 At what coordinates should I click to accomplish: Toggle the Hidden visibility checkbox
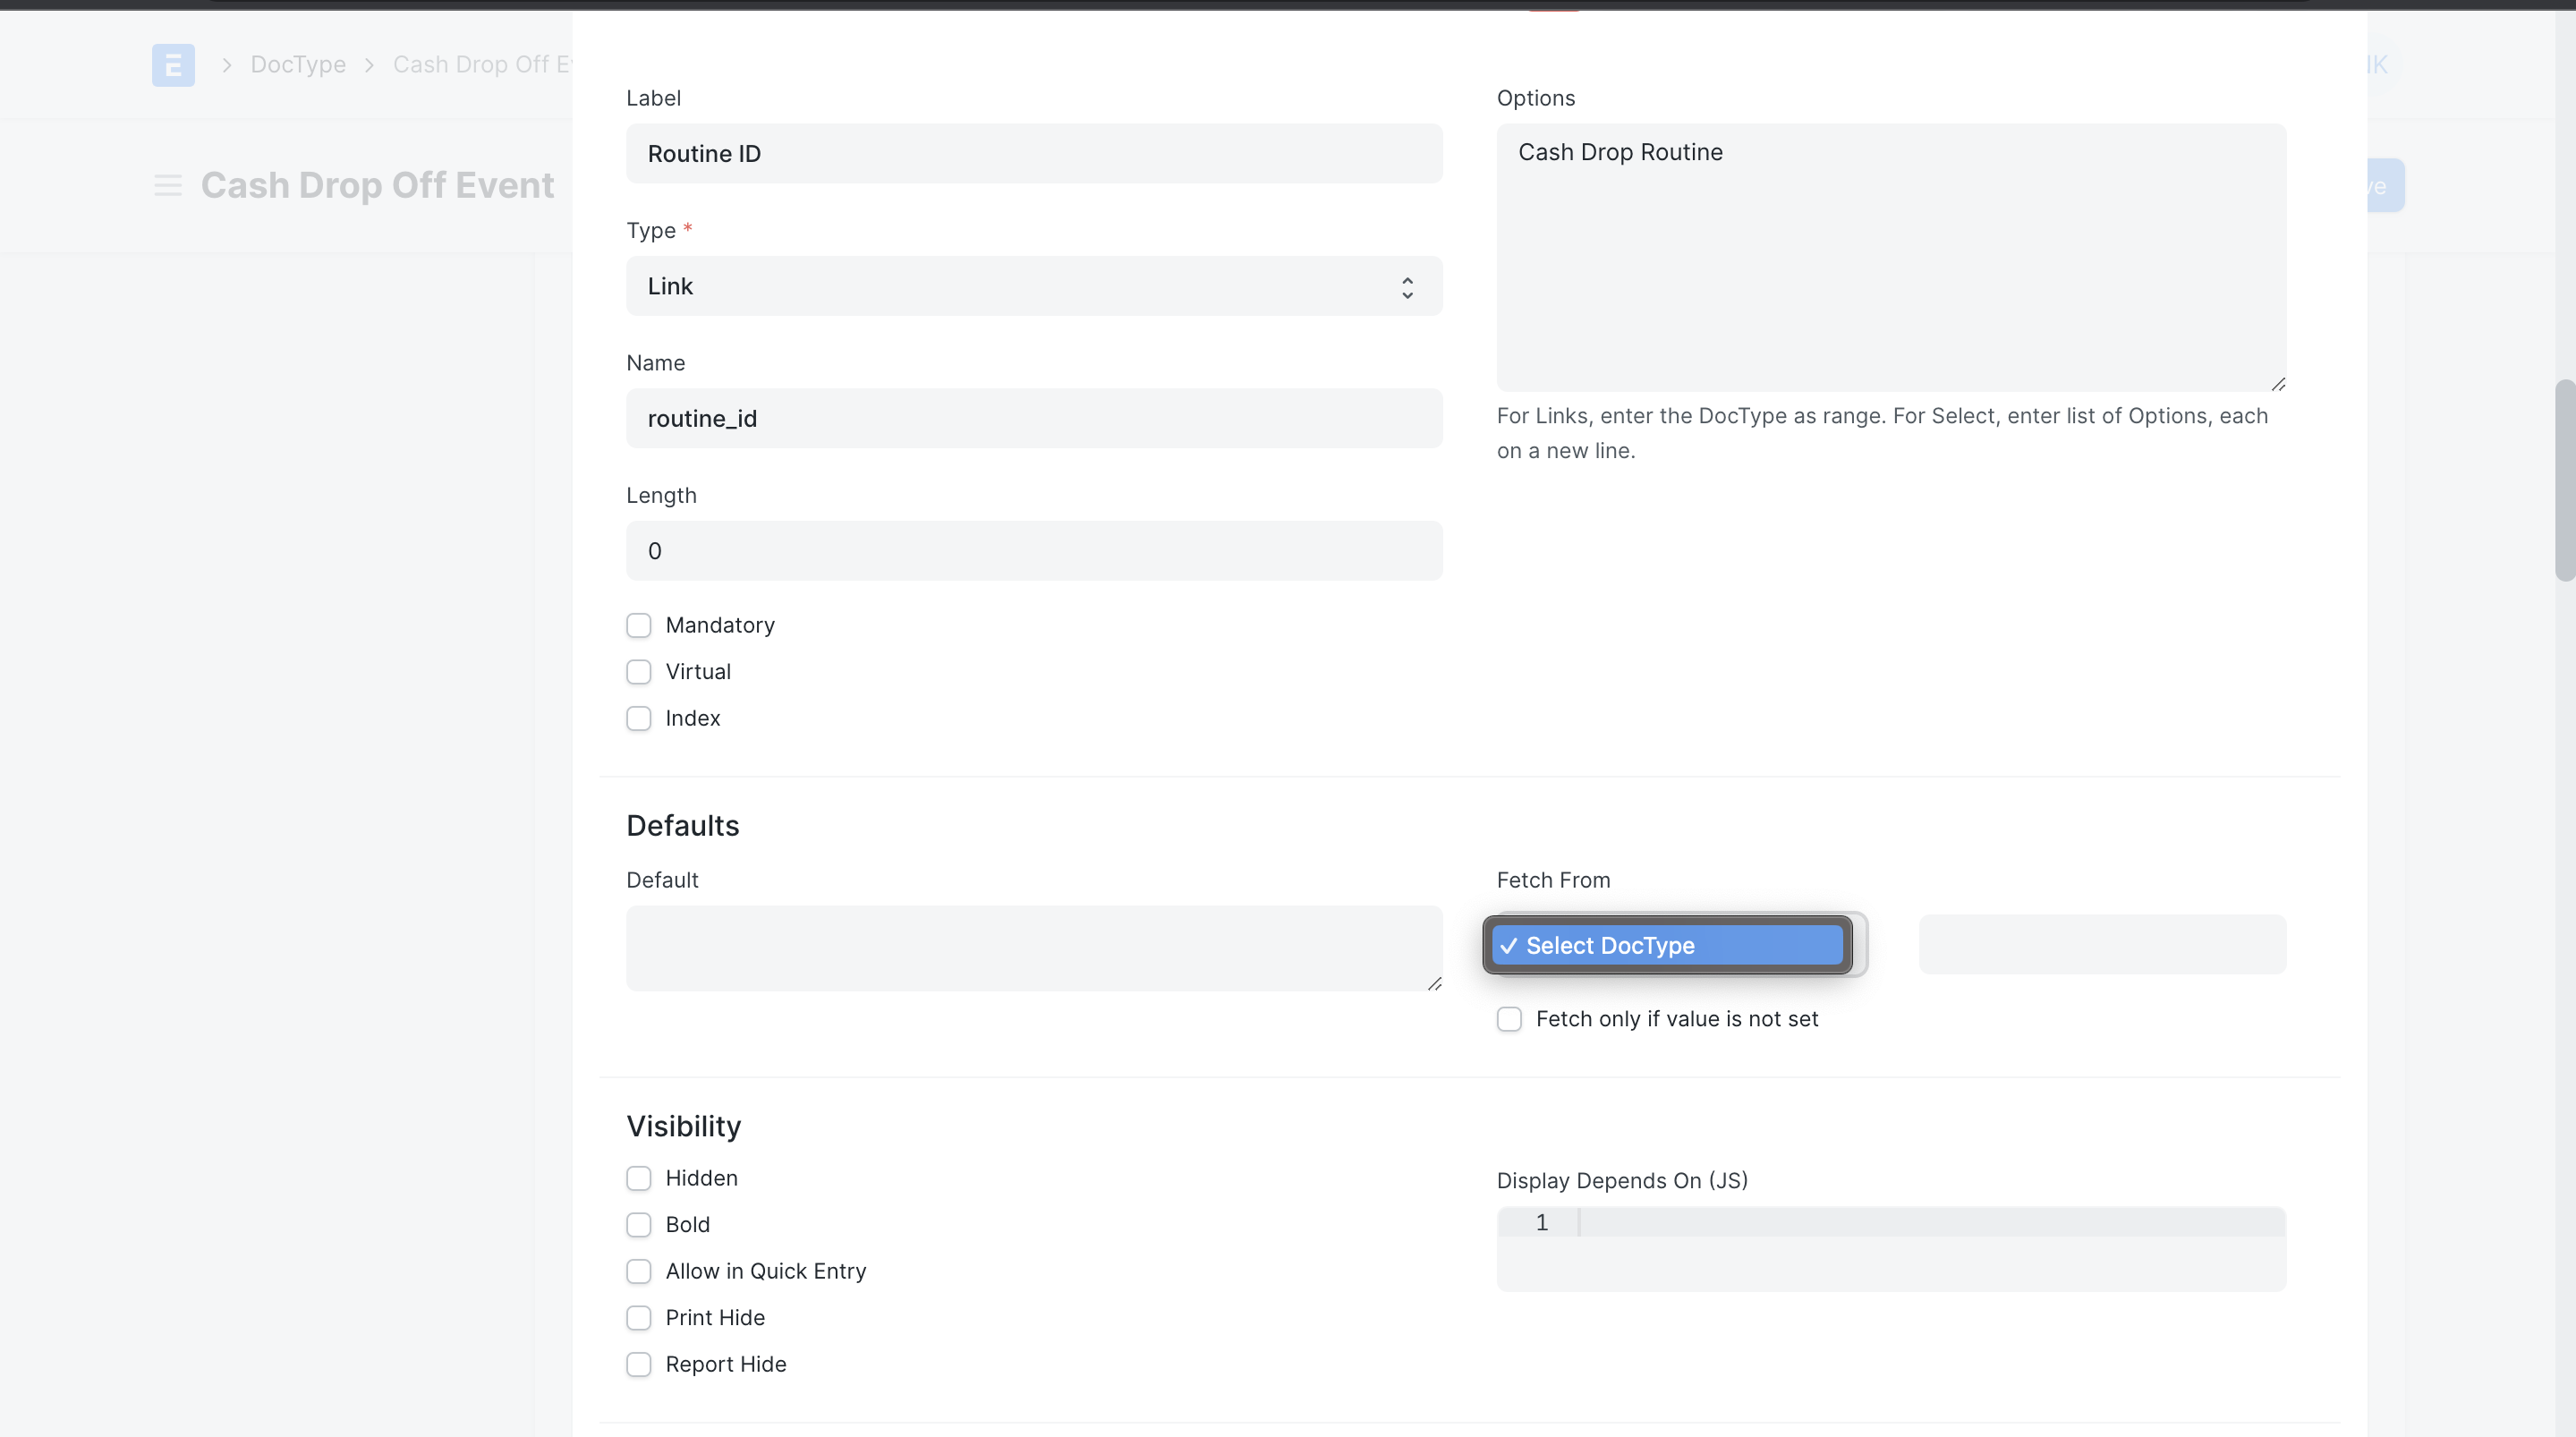pyautogui.click(x=639, y=1179)
